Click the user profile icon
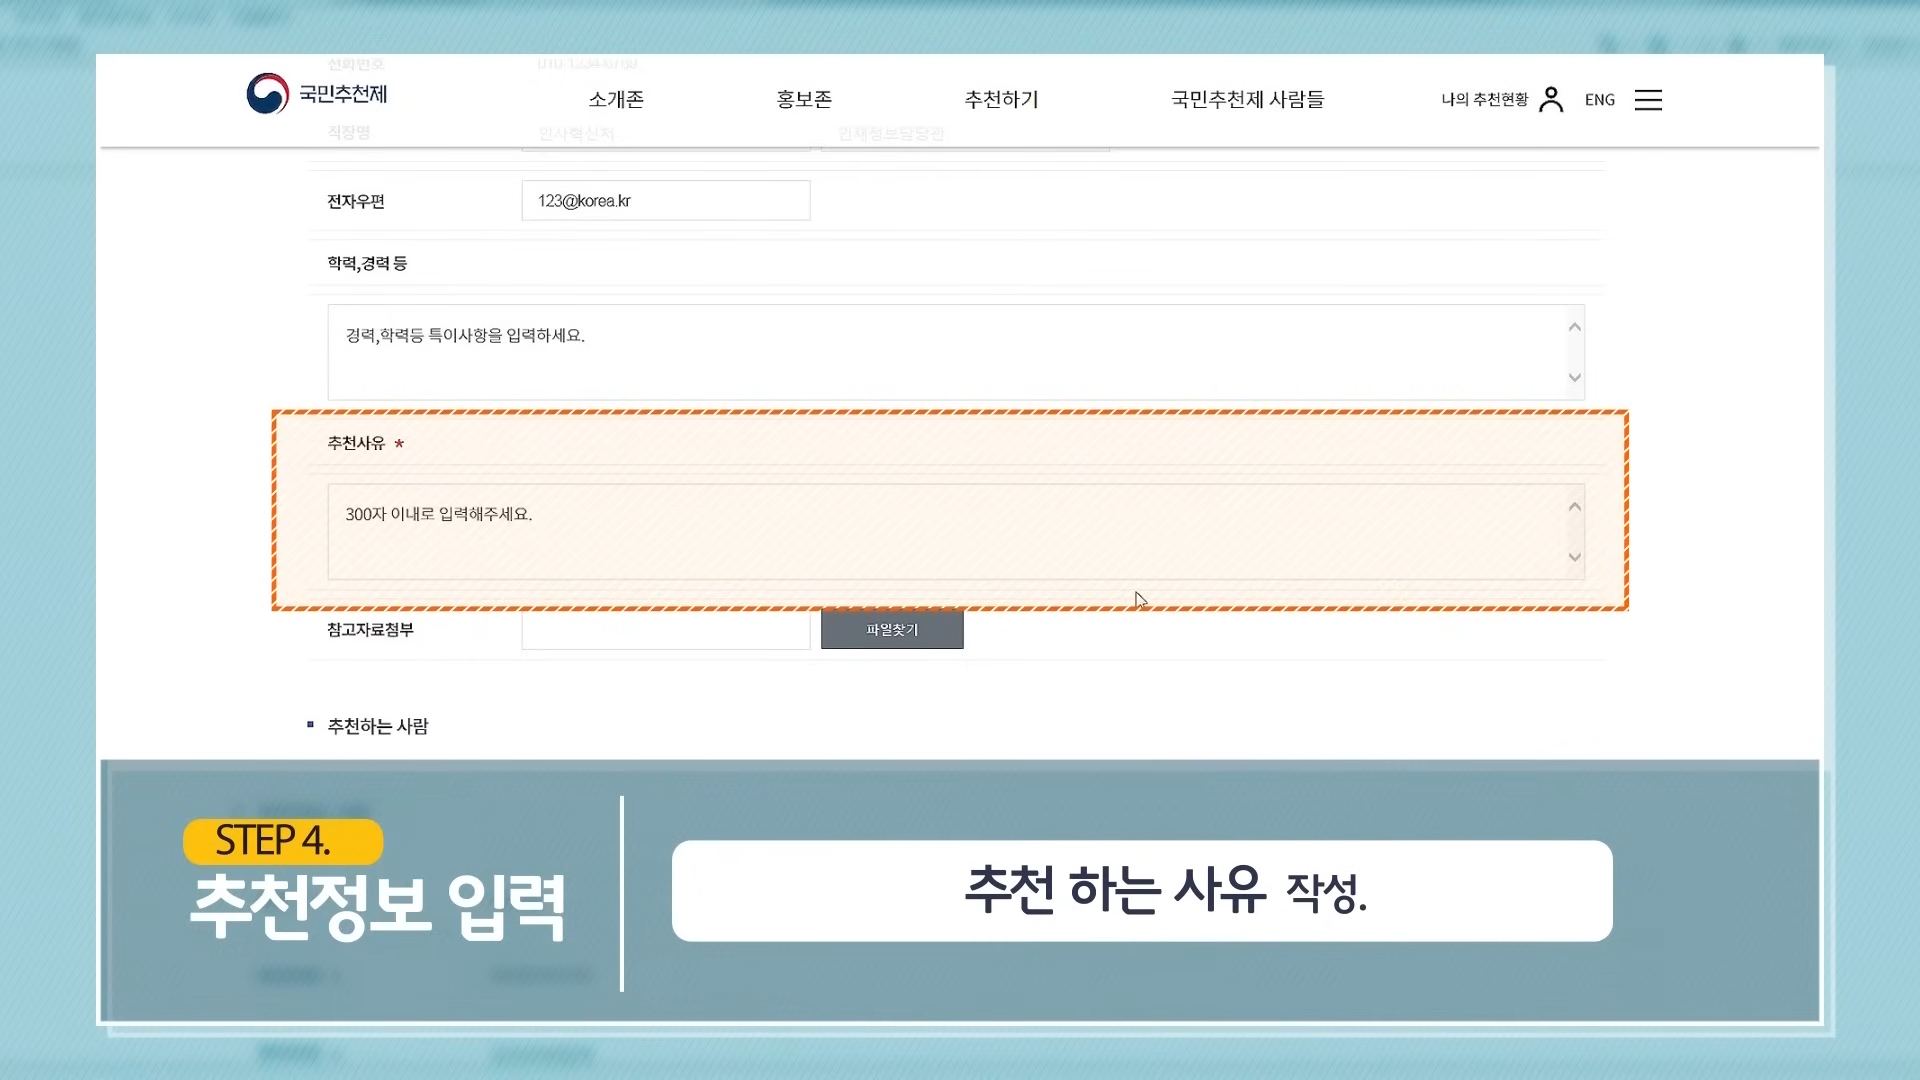This screenshot has height=1080, width=1920. click(x=1551, y=99)
